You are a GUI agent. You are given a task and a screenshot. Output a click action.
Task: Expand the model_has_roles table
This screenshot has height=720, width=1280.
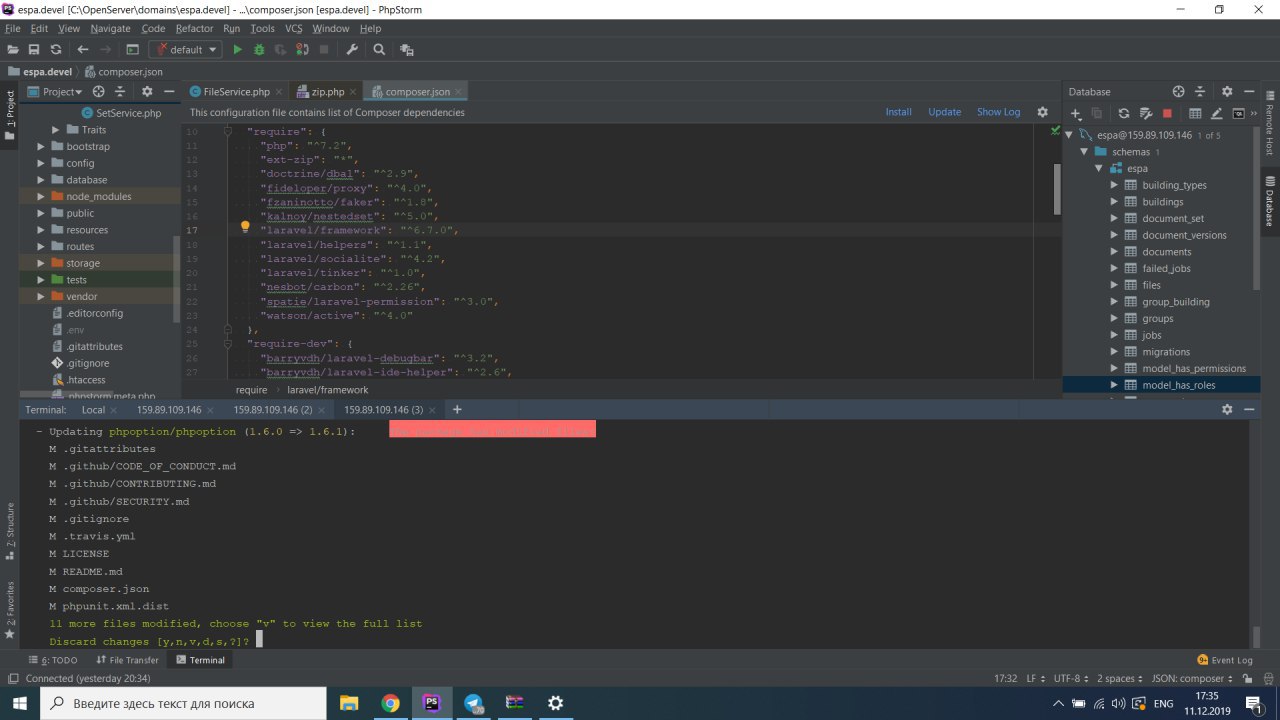coord(1114,385)
